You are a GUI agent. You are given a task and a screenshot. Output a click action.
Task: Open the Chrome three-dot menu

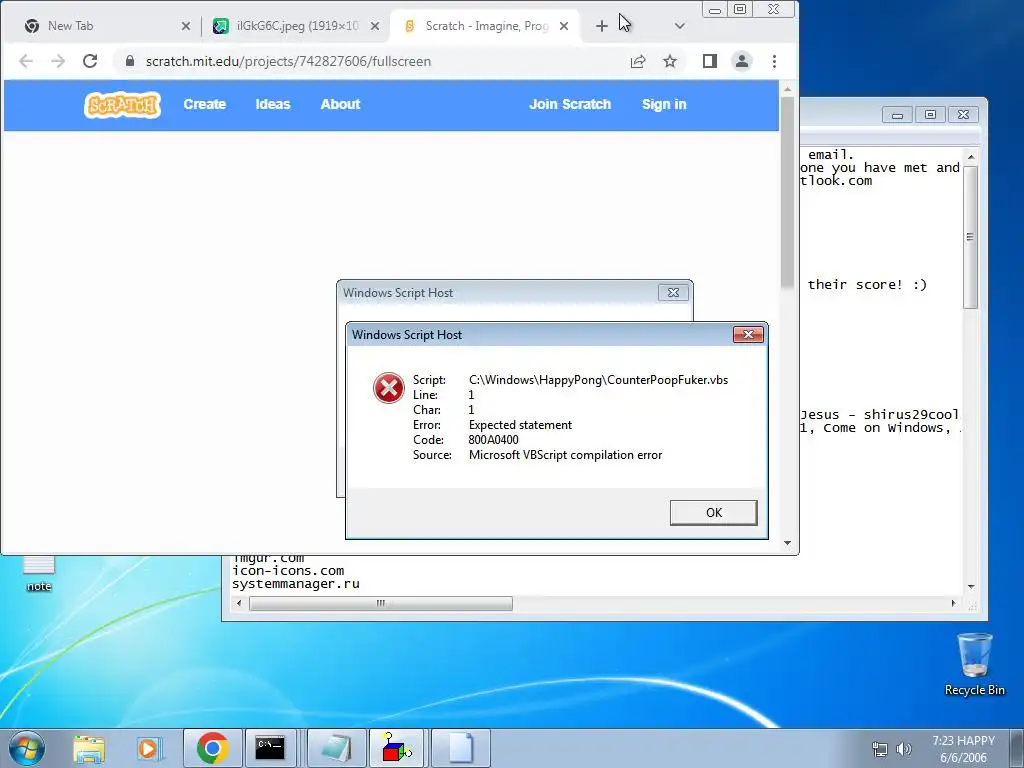click(x=774, y=61)
